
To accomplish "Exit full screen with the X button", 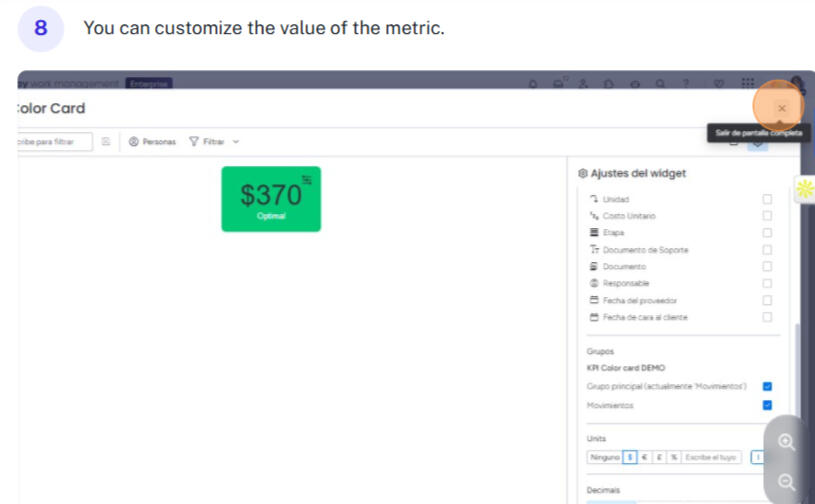I will click(781, 108).
